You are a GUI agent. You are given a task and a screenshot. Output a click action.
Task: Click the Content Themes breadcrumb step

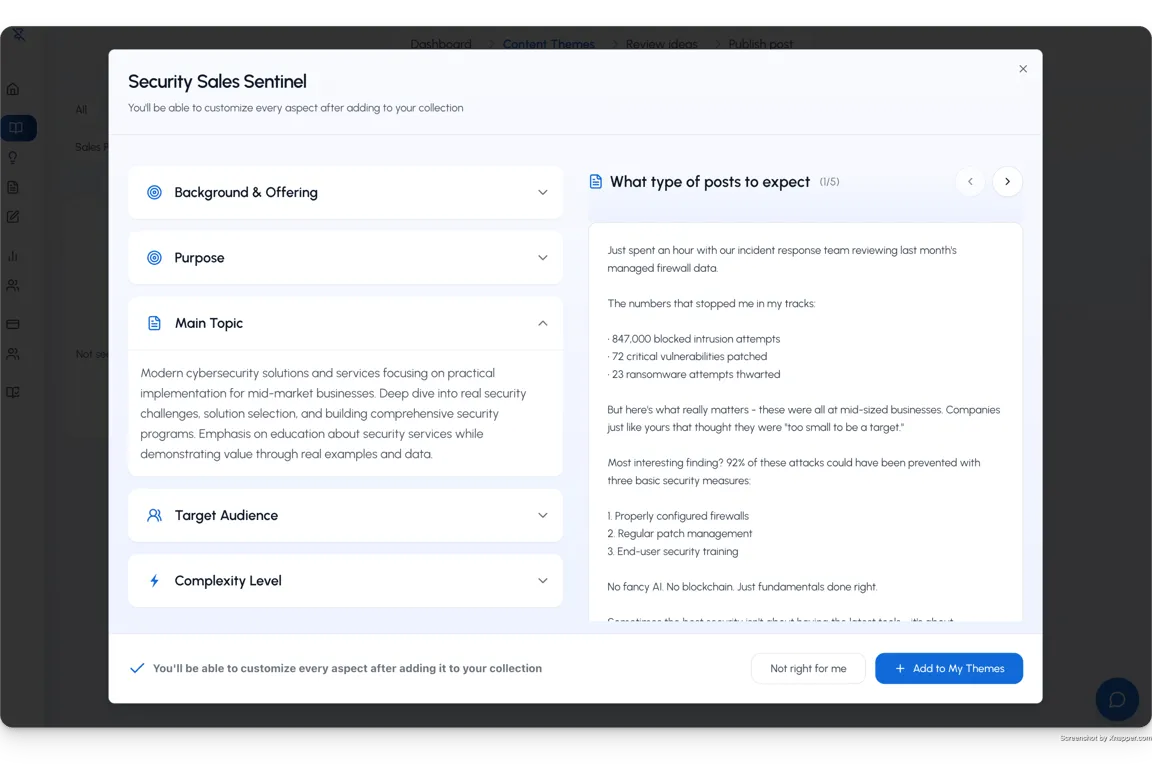tap(548, 44)
